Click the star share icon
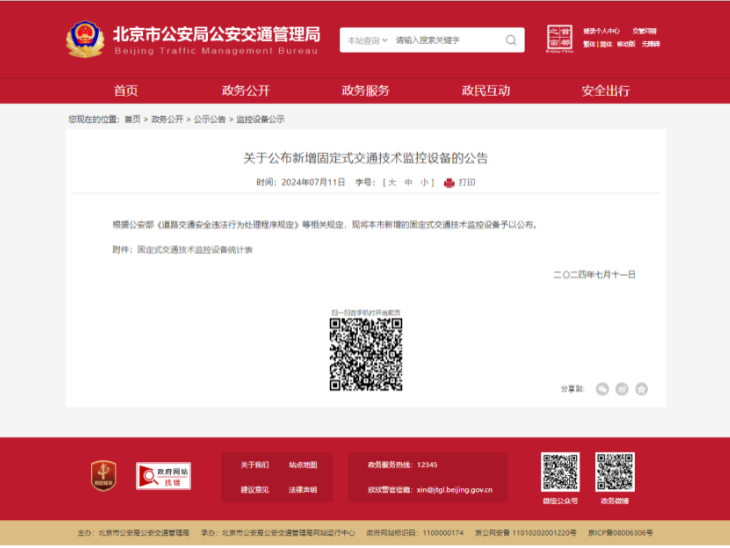 tap(642, 389)
